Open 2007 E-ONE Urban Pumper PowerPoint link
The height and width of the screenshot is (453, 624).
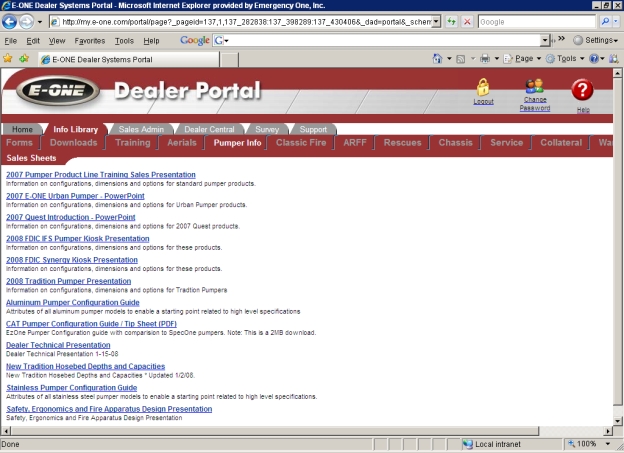point(75,196)
